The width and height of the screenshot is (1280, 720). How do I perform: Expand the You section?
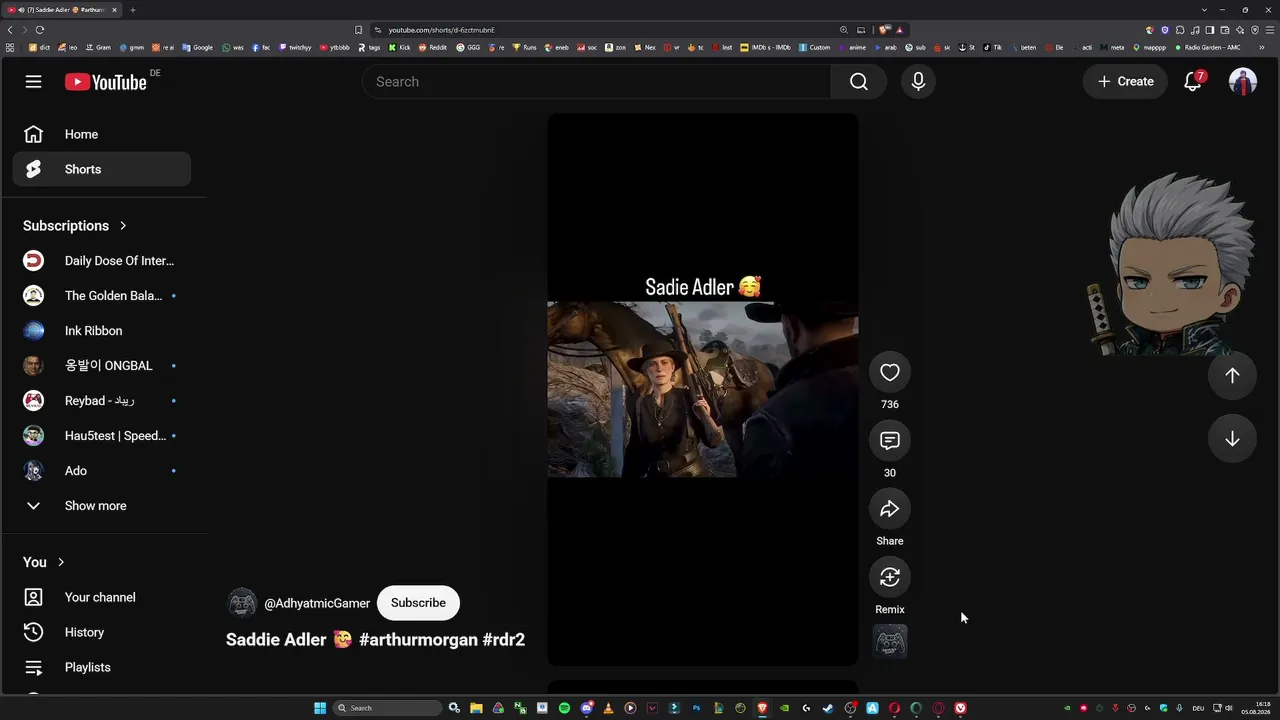click(44, 562)
